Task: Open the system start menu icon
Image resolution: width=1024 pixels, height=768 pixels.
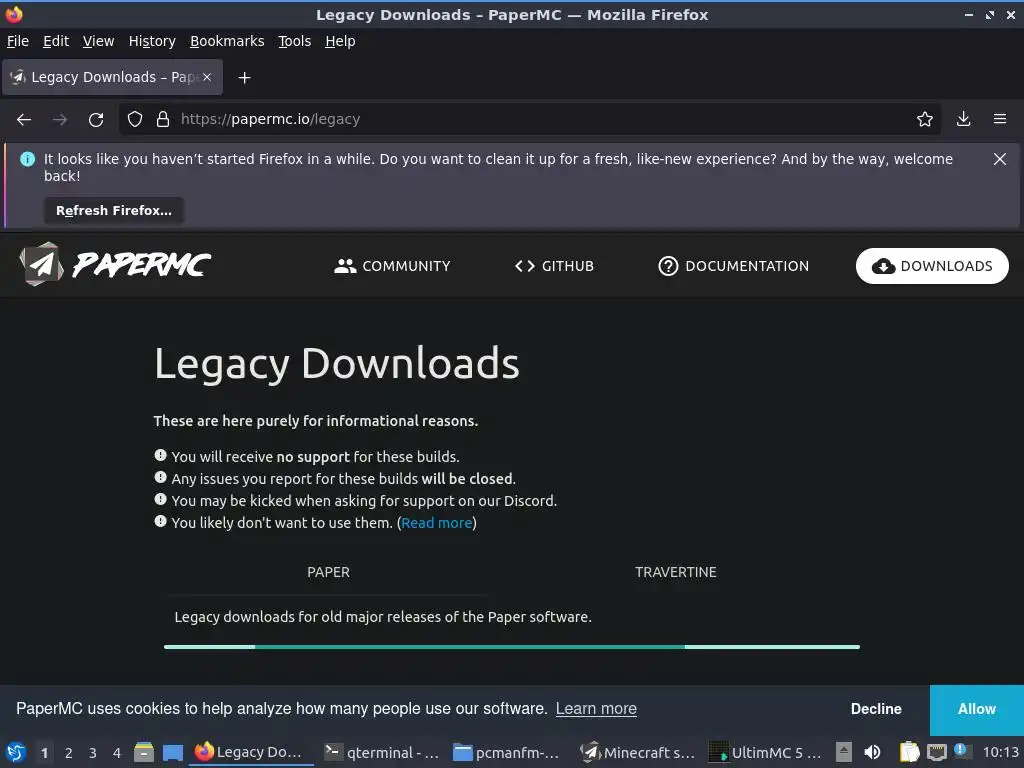Action: (x=16, y=752)
